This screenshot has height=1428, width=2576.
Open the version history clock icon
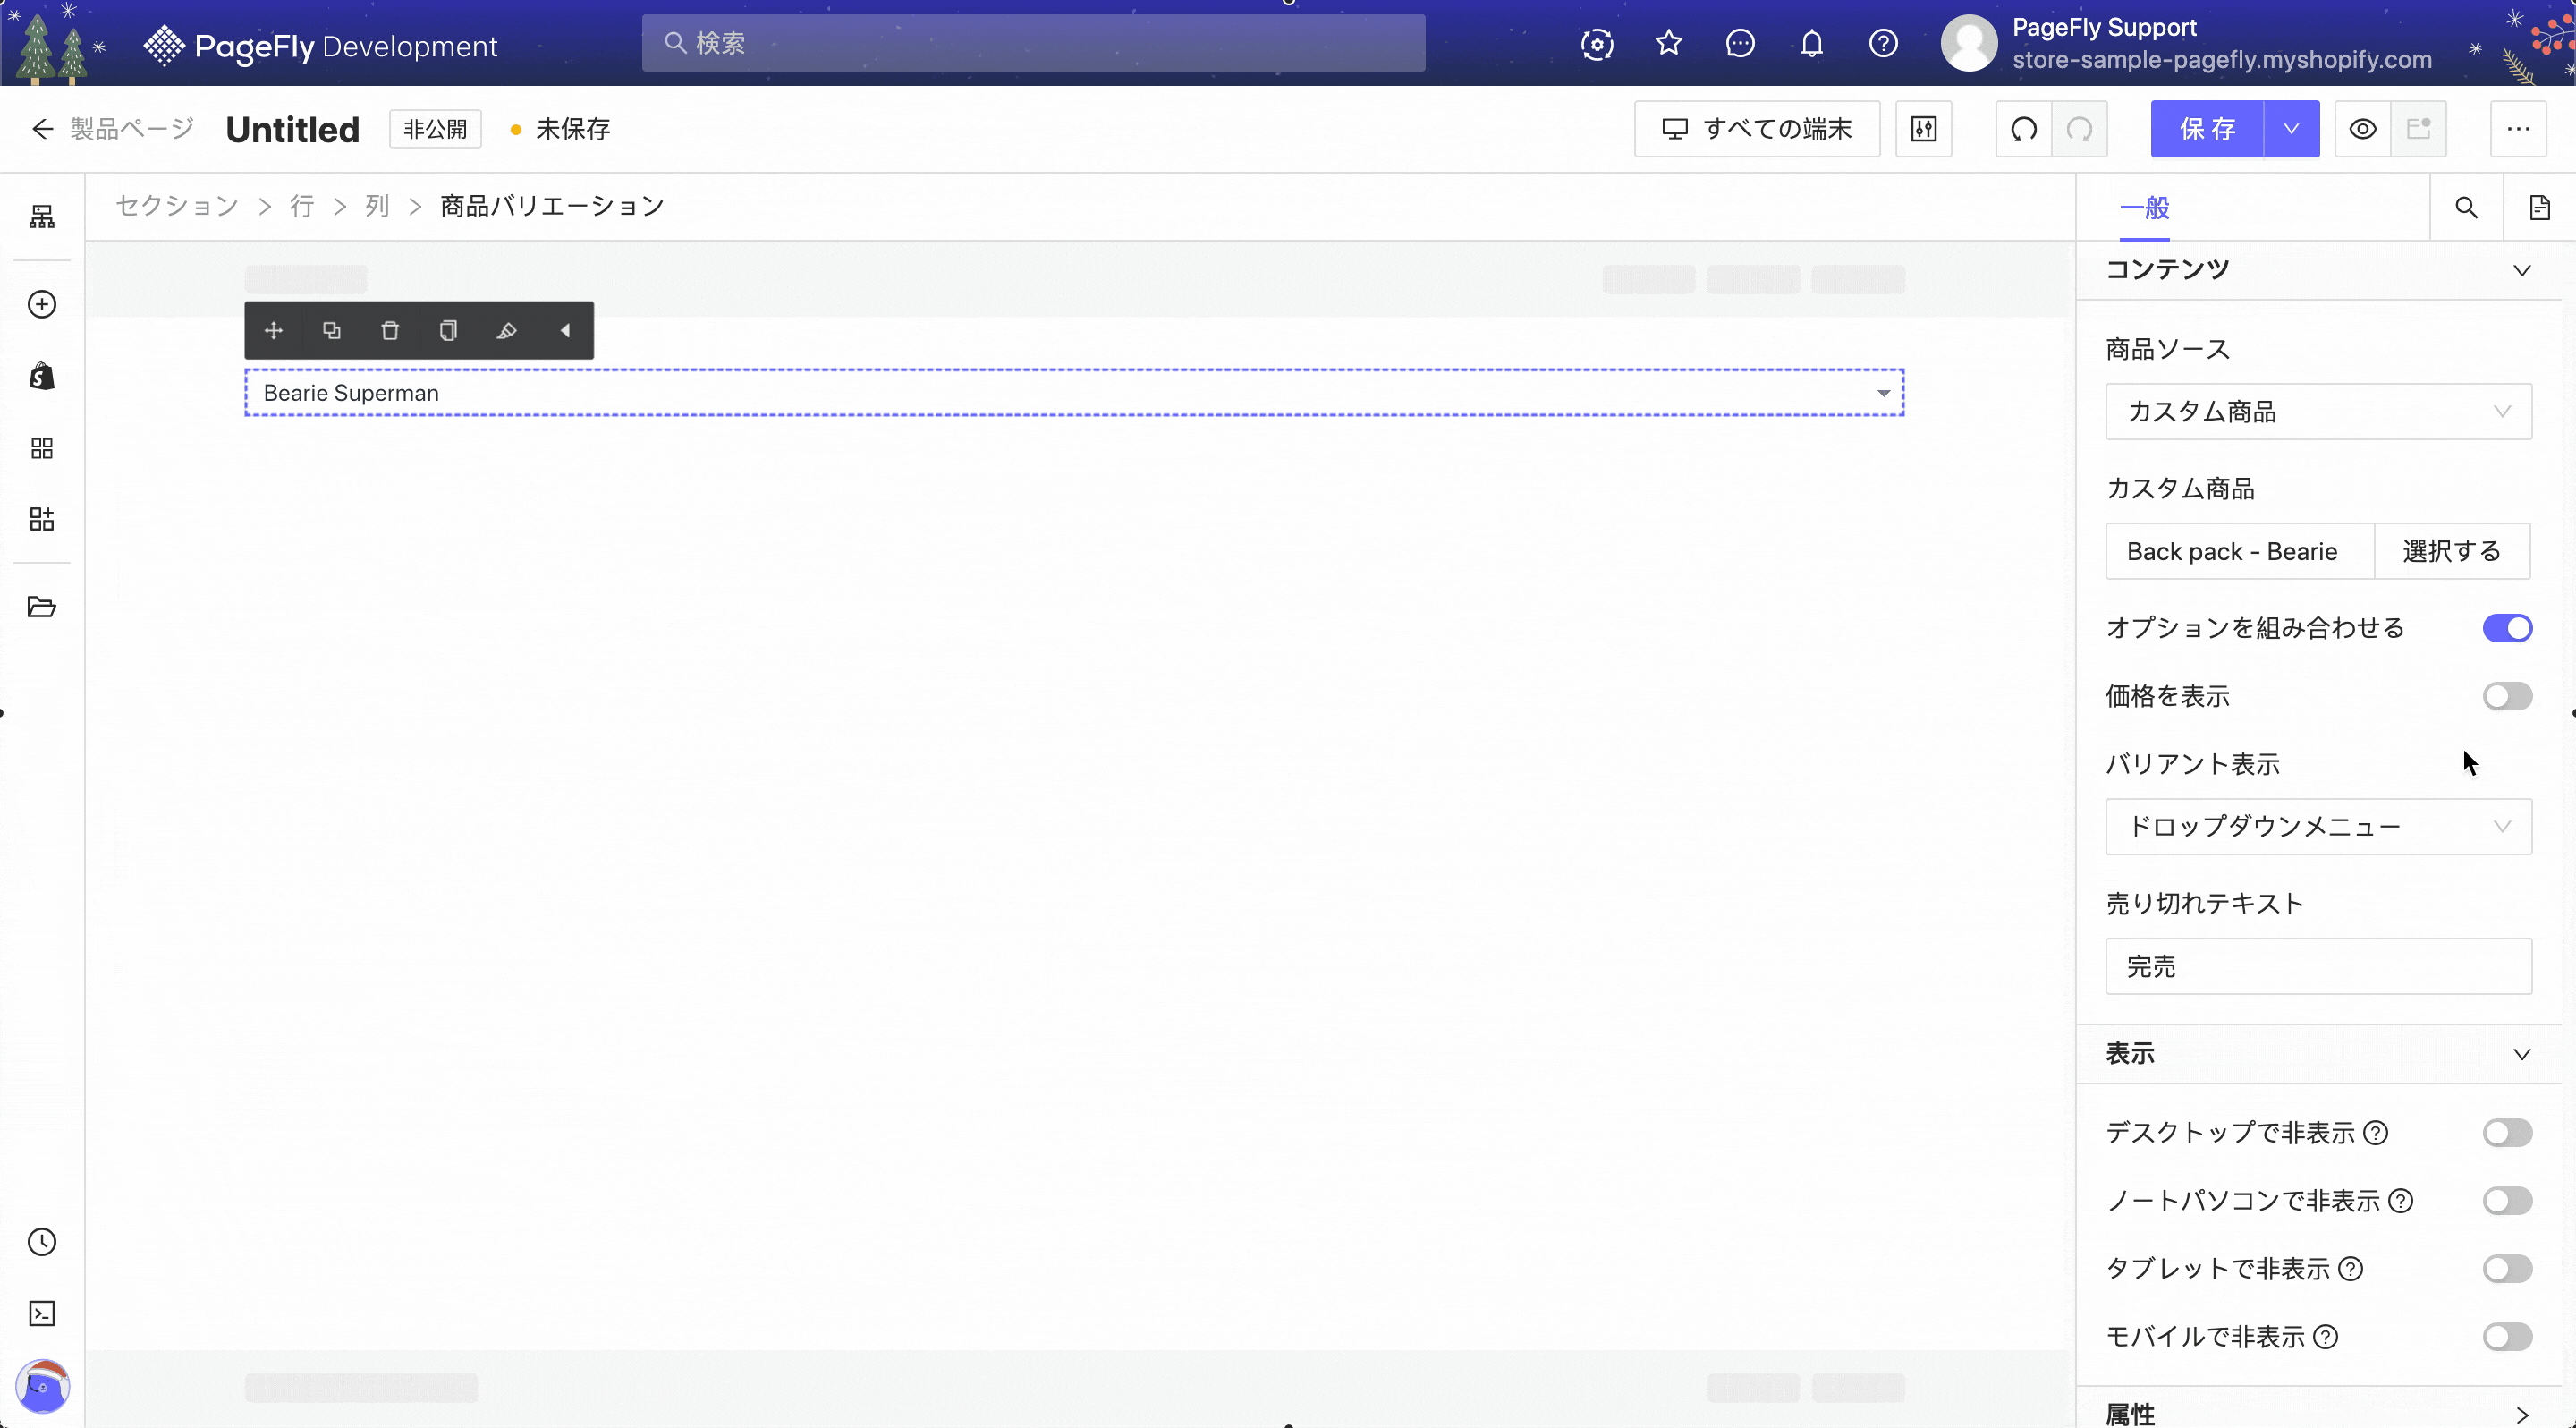tap(42, 1241)
